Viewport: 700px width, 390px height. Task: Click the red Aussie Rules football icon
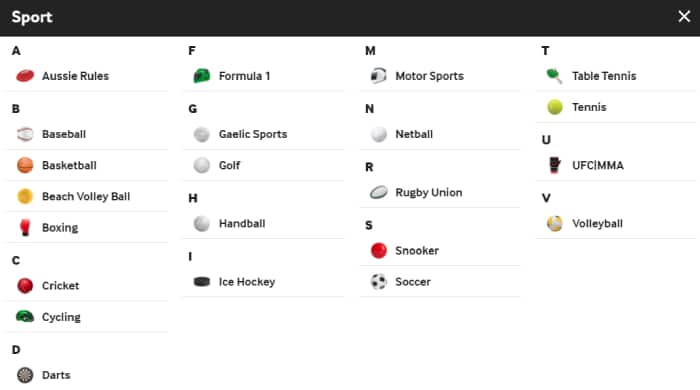pyautogui.click(x=25, y=76)
